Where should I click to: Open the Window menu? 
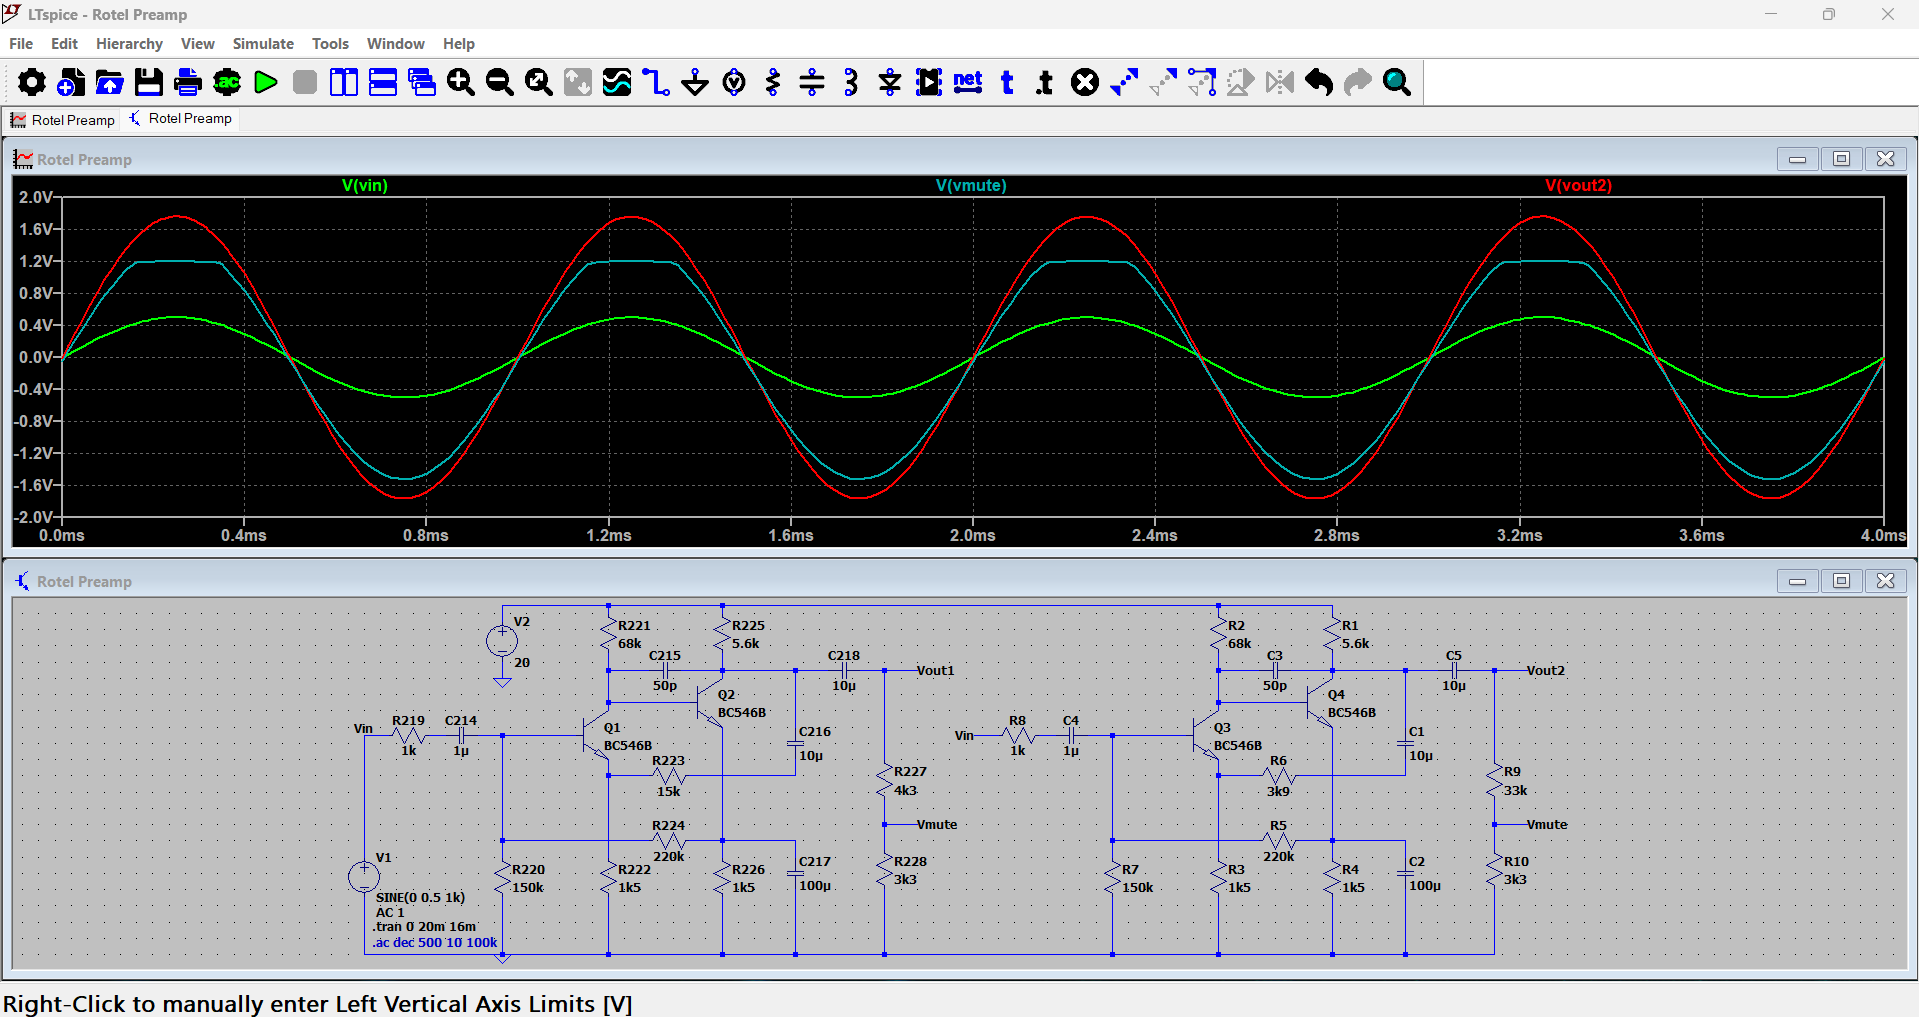[x=395, y=44]
